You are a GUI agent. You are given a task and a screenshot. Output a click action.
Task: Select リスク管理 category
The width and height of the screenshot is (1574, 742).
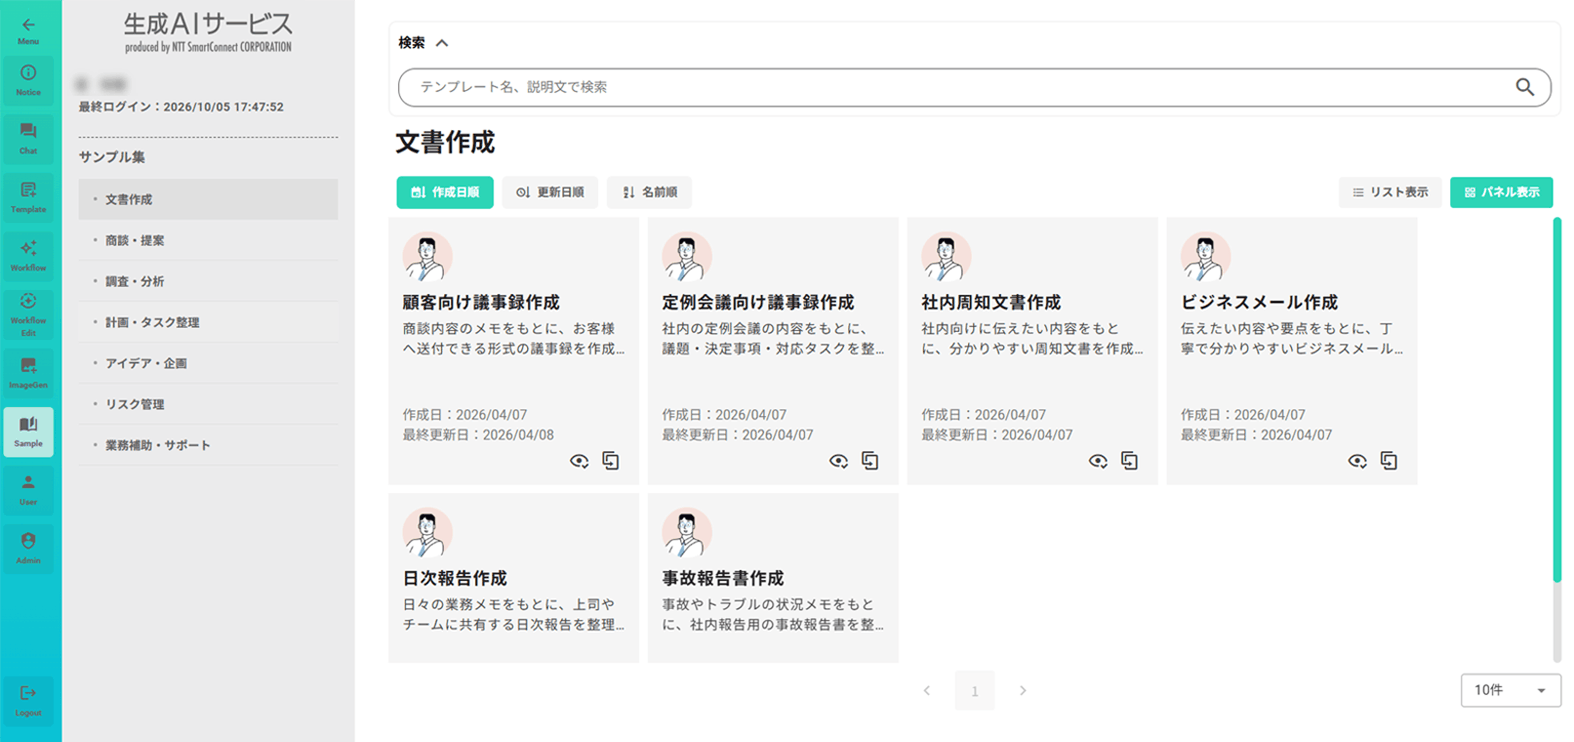pyautogui.click(x=208, y=404)
